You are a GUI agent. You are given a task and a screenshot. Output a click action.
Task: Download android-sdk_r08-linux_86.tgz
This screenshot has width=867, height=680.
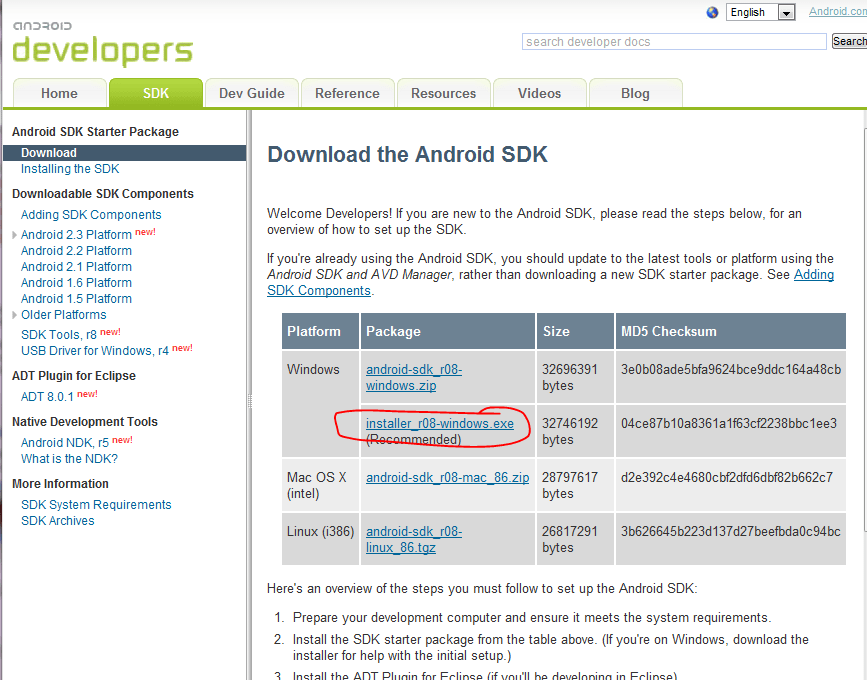point(414,539)
